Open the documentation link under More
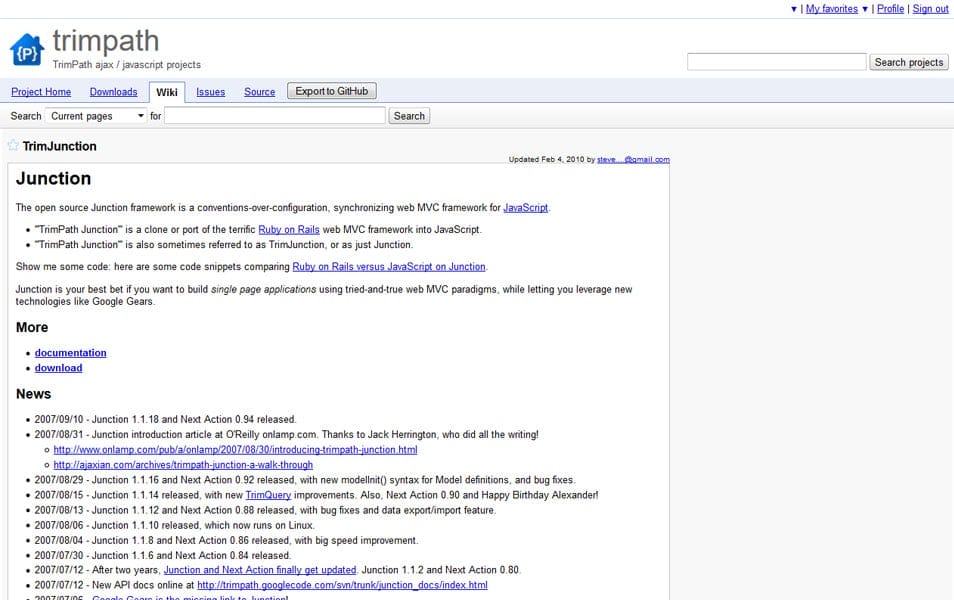The image size is (954, 600). pos(71,353)
